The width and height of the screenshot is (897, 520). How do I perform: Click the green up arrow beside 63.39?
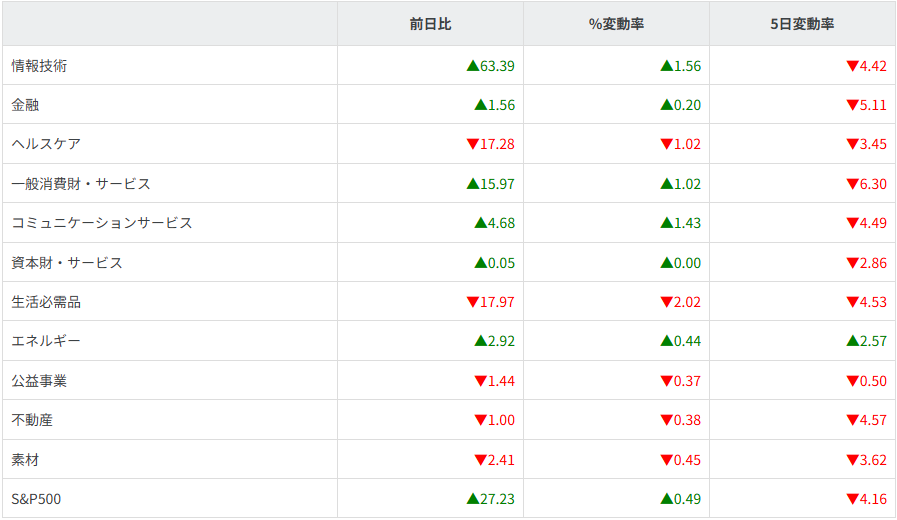coord(473,66)
